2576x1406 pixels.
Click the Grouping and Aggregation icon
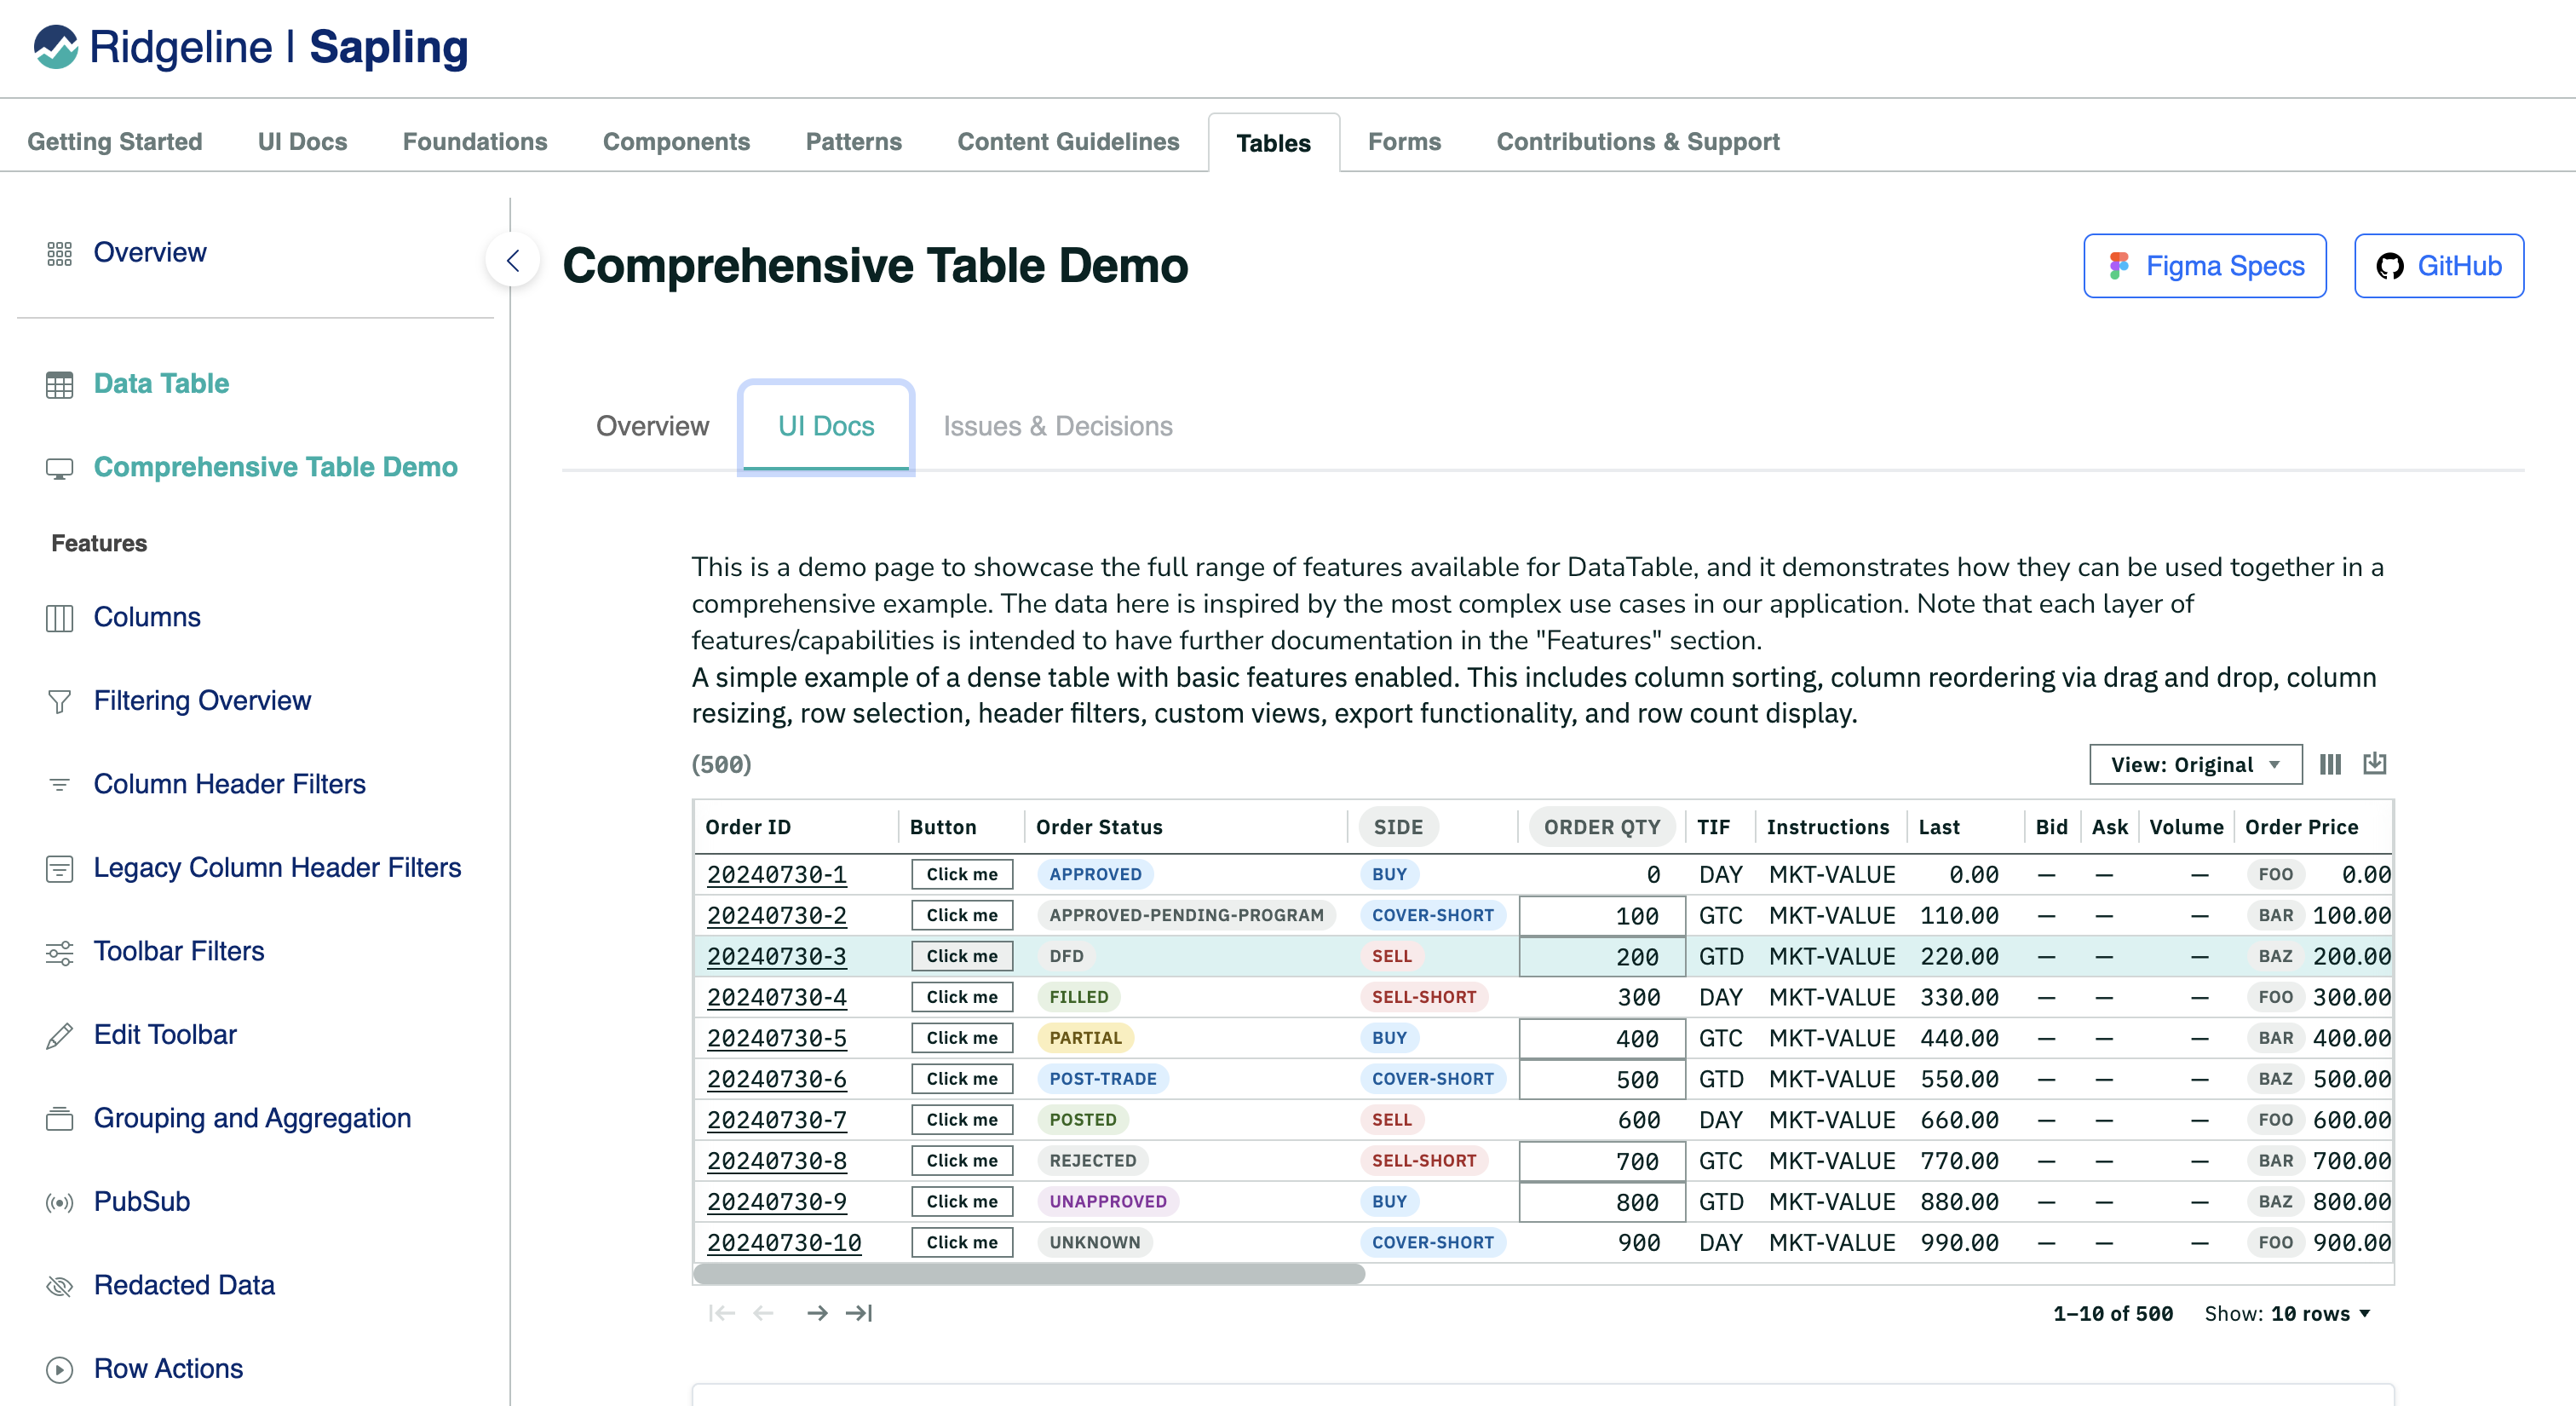click(59, 1119)
